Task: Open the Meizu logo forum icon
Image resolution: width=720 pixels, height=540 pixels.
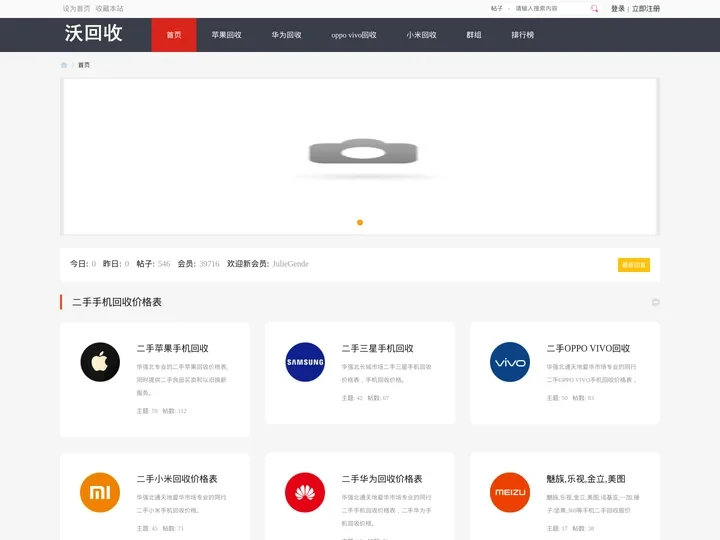Action: point(510,492)
